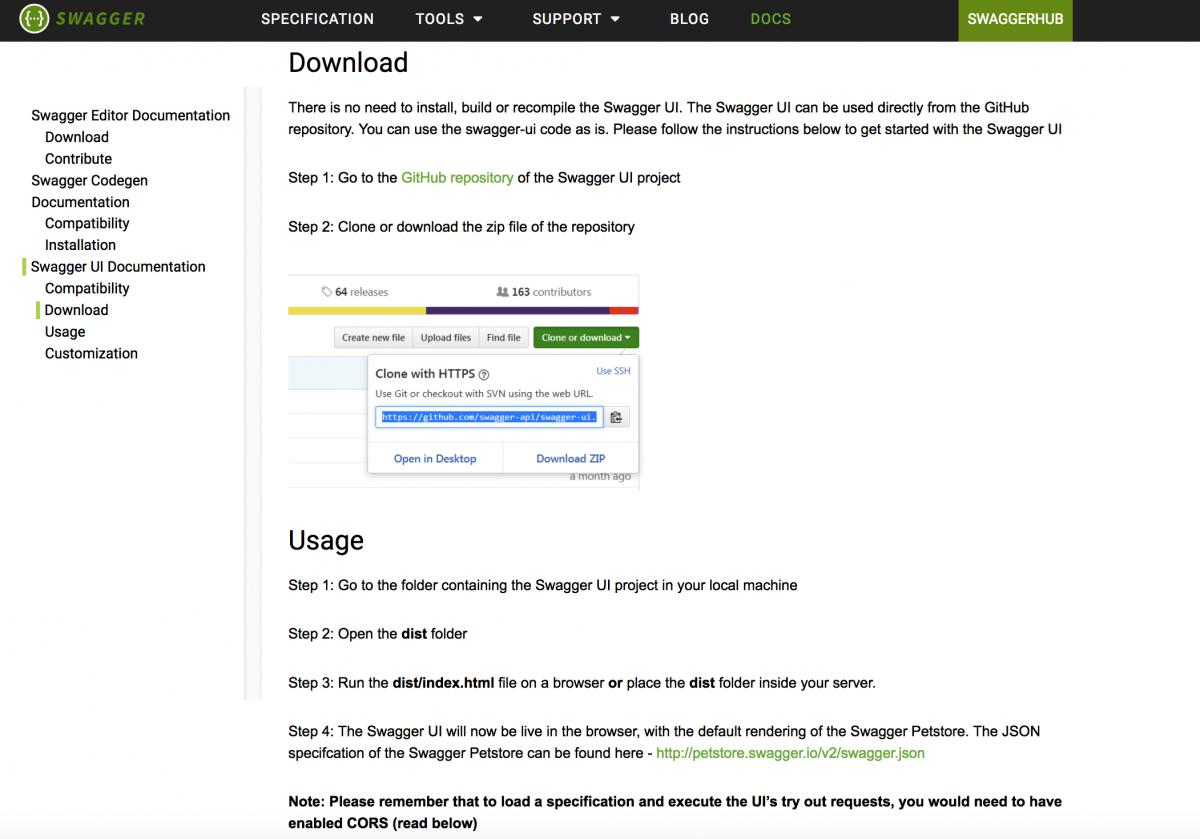Follow the GitHub repository link
1200x839 pixels.
[457, 177]
